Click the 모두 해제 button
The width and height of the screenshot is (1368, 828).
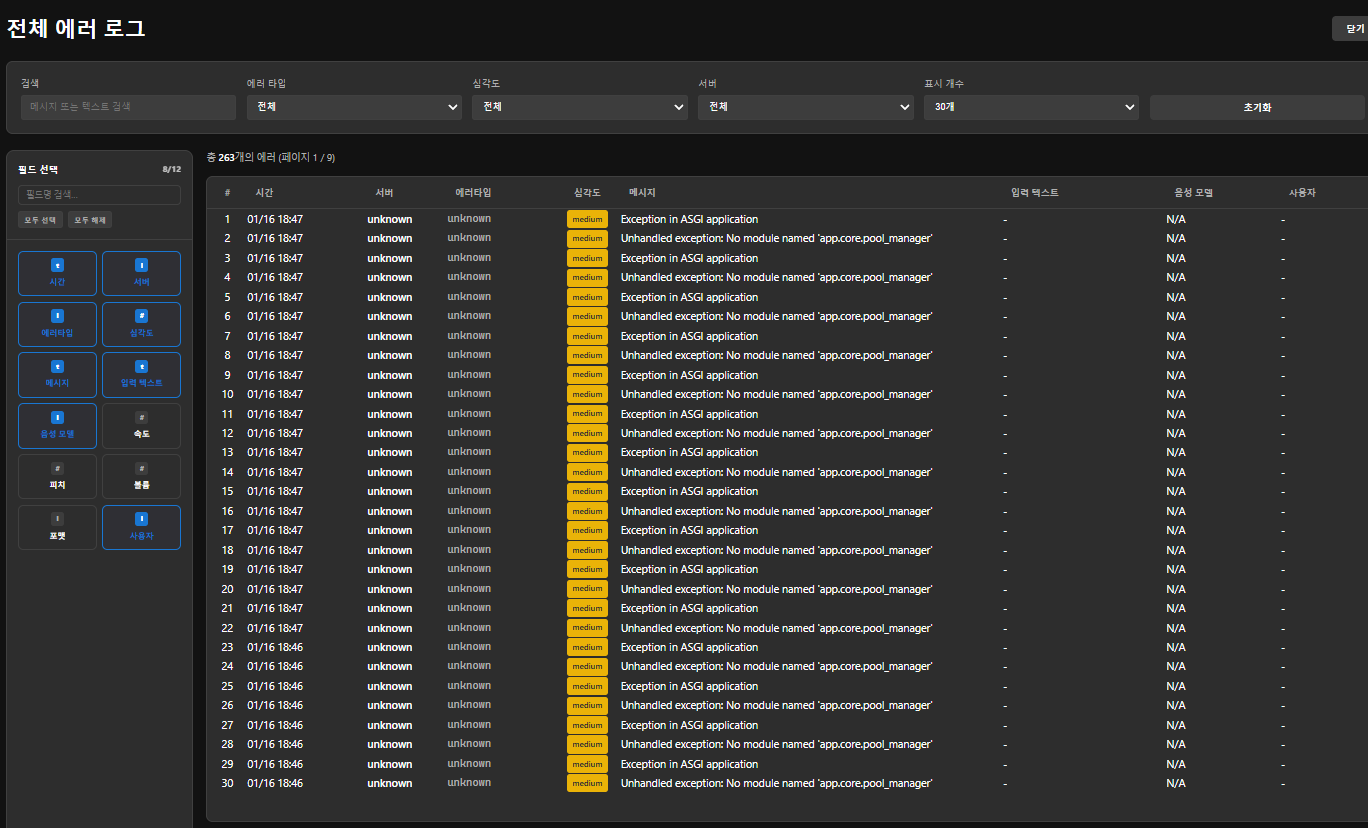(x=90, y=220)
